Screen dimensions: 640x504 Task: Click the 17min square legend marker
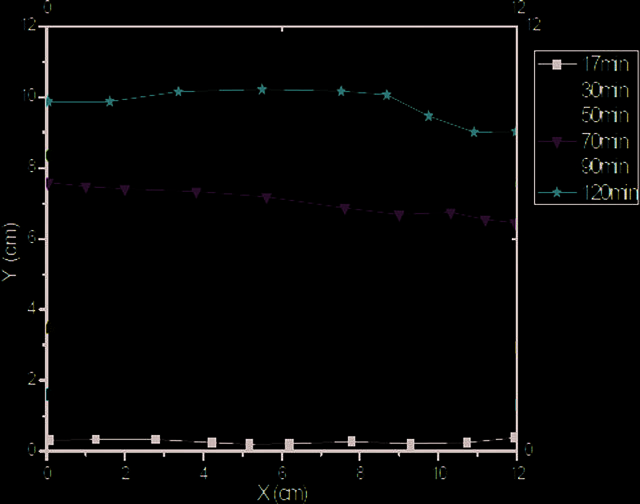click(557, 64)
